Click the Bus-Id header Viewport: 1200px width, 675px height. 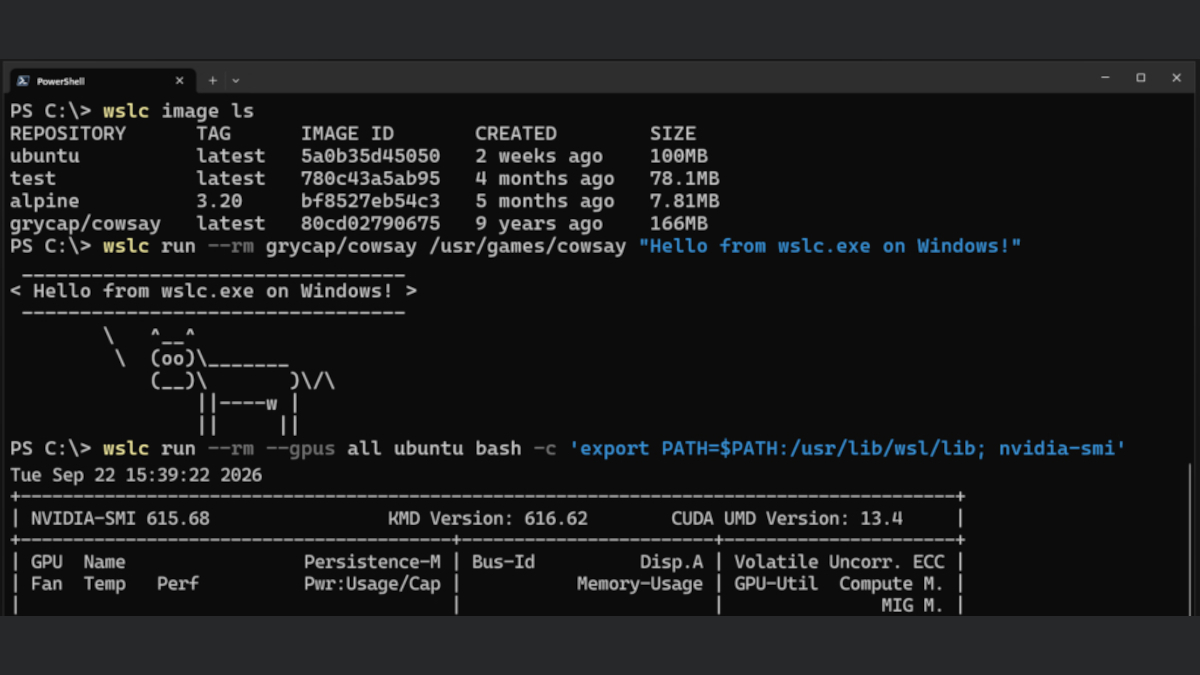503,562
